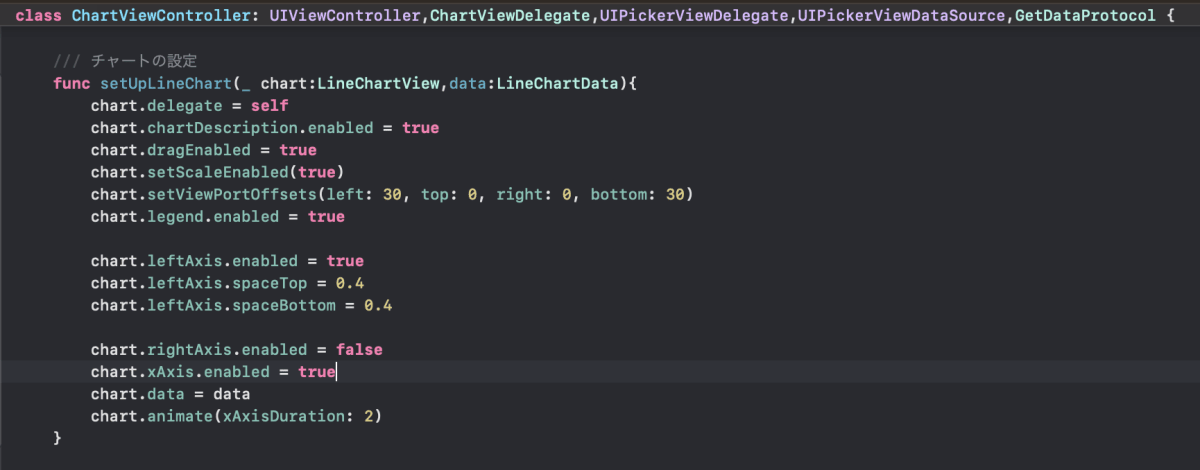Click UIViewController in the class declaration
1200x470 pixels.
pos(343,17)
